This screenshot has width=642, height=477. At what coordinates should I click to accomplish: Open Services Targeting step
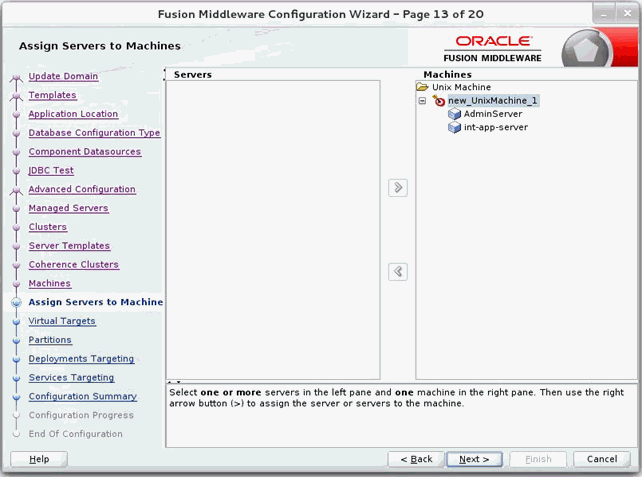pos(71,378)
